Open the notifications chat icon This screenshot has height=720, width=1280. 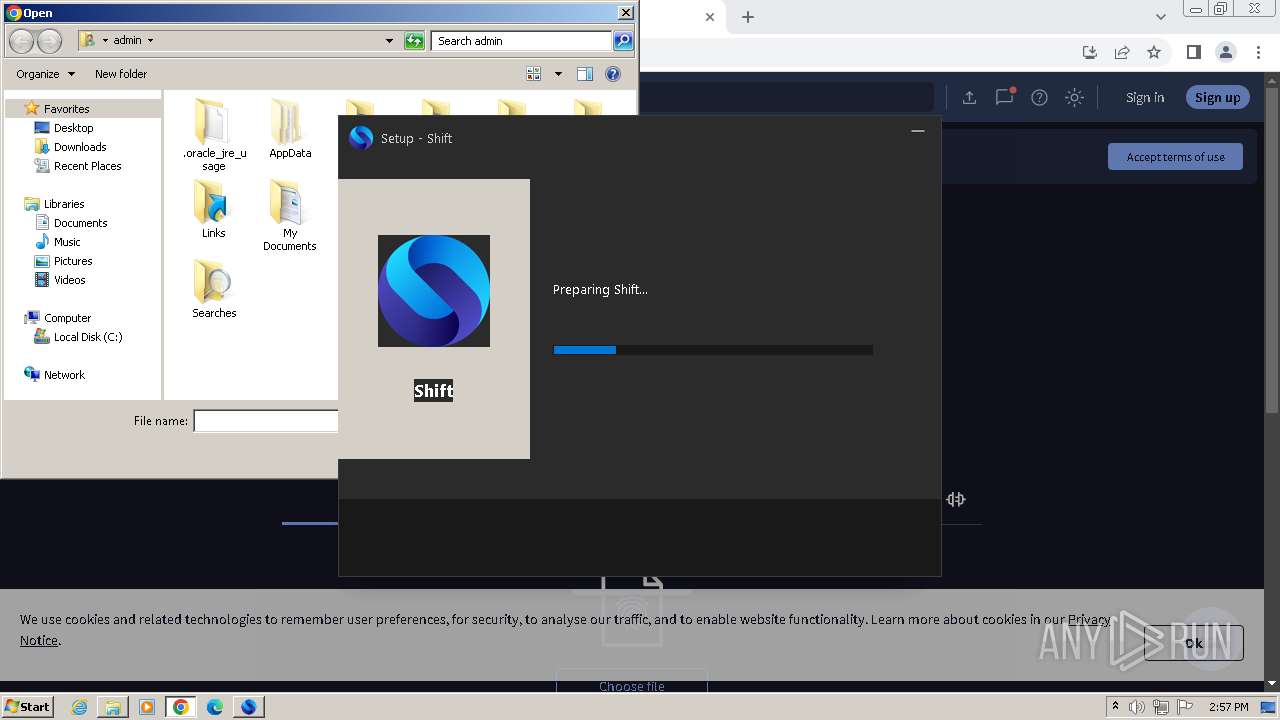1004,97
